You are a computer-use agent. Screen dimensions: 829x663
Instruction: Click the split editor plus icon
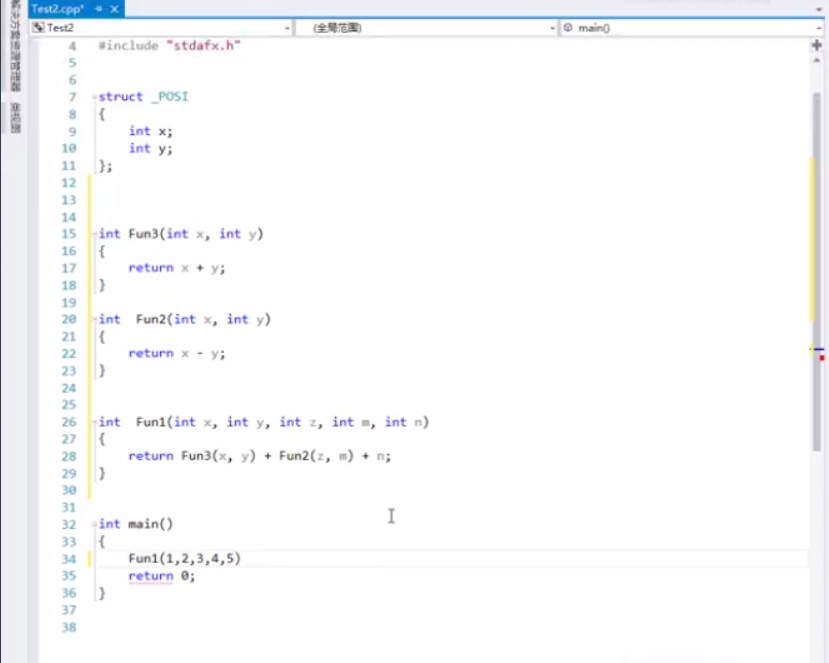[817, 46]
